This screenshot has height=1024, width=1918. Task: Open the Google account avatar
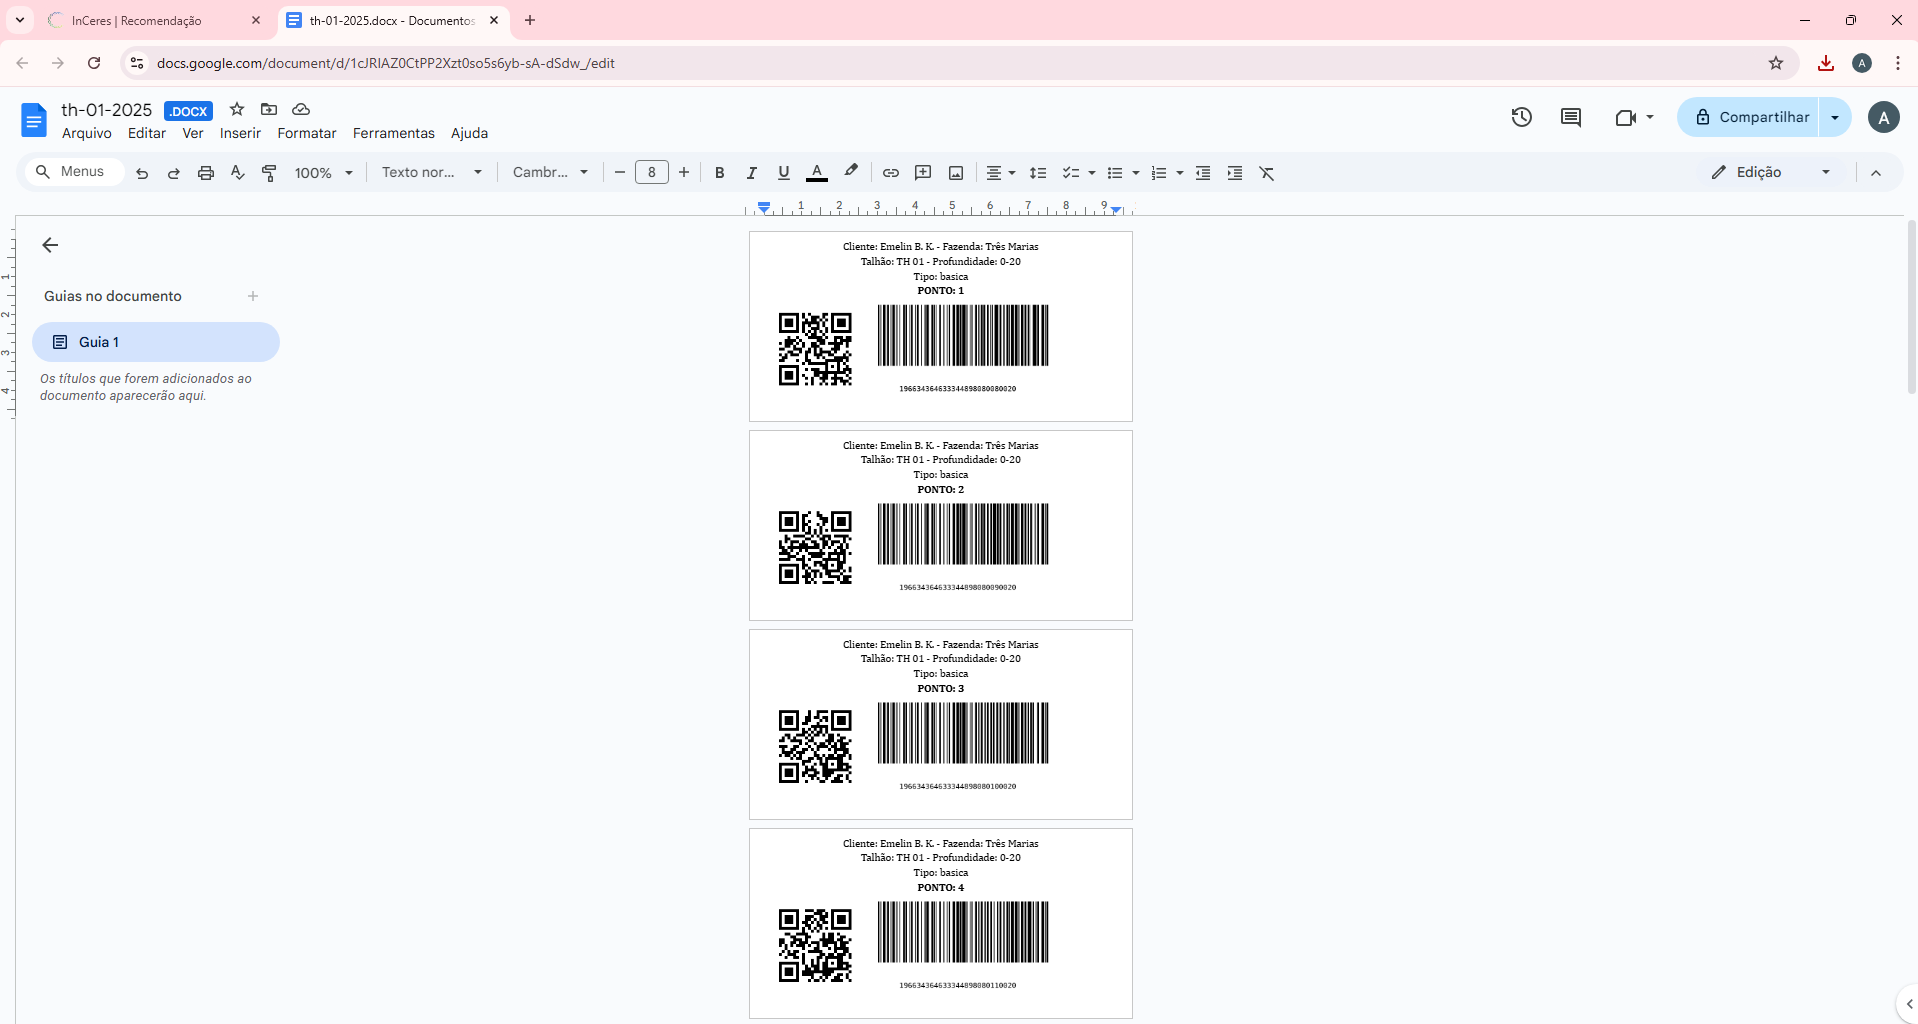click(x=1884, y=117)
